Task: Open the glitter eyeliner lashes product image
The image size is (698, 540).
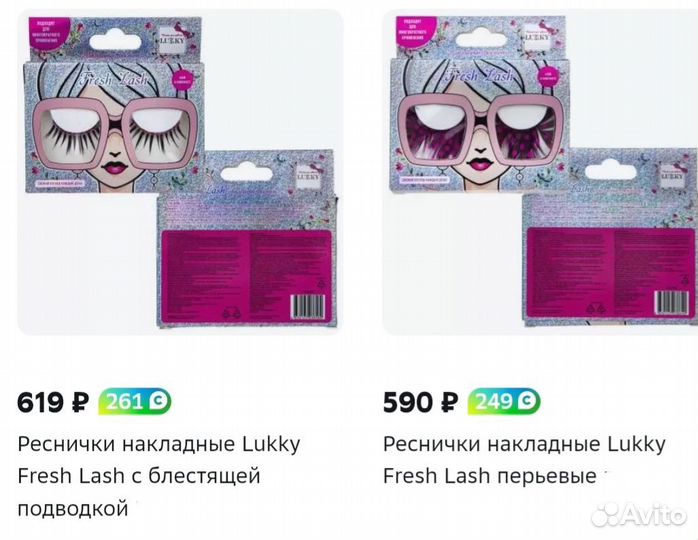Action: pyautogui.click(x=180, y=172)
